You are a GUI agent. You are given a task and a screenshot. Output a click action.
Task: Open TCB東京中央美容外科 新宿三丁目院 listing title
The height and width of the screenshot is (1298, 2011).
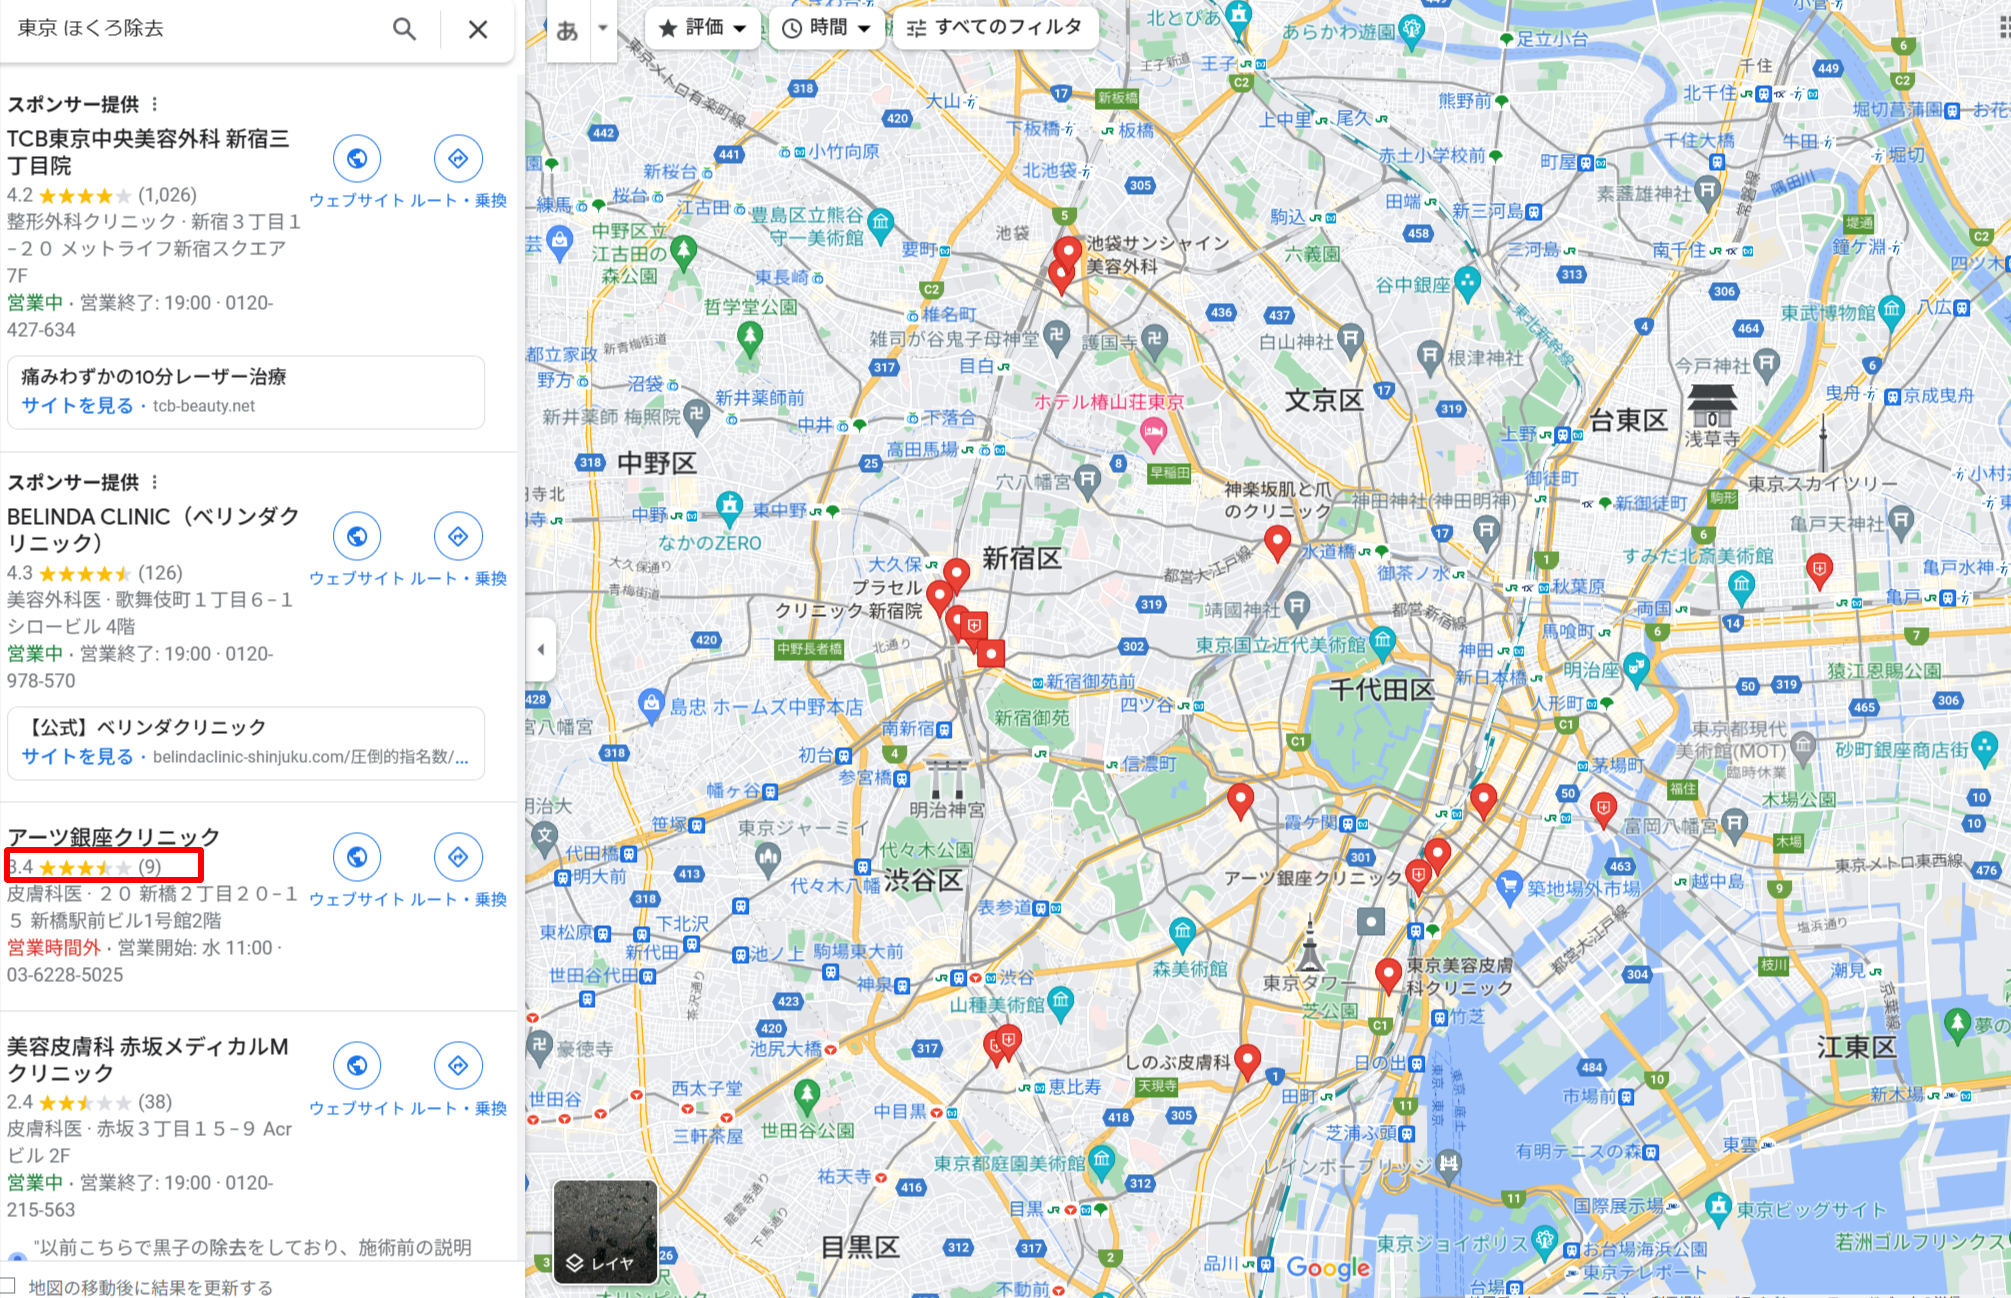point(148,152)
